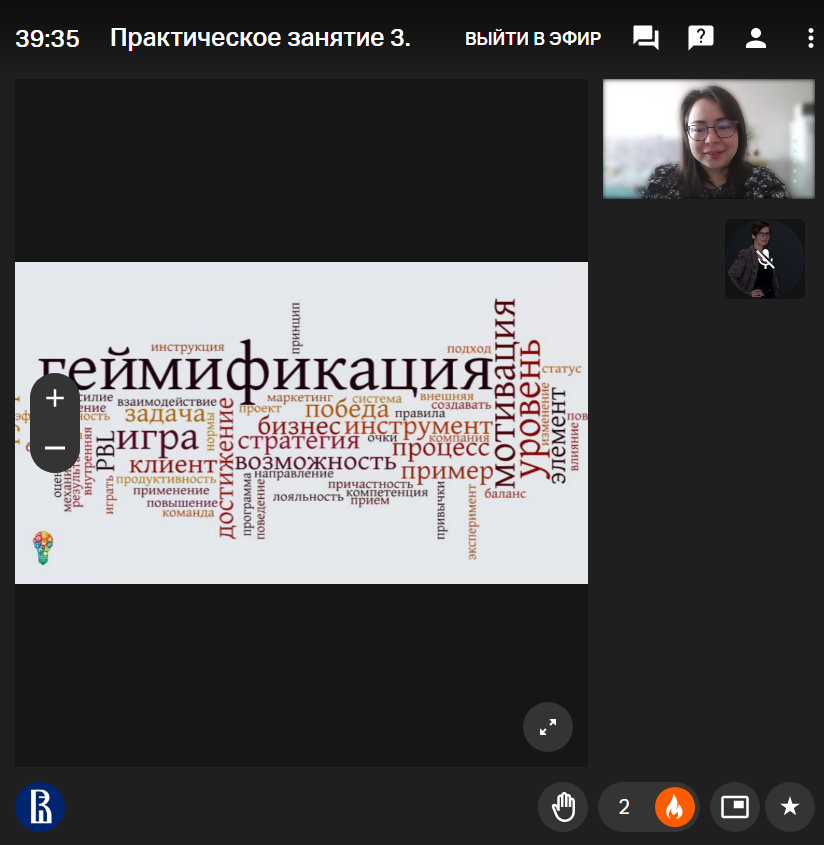Open the chat panel icon
Screen dimensions: 824x845
(x=646, y=39)
